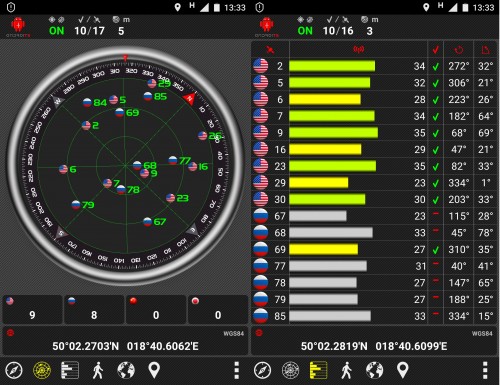Sort by azimuth column header icon
Screen dimensions: 500x385
click(x=458, y=50)
